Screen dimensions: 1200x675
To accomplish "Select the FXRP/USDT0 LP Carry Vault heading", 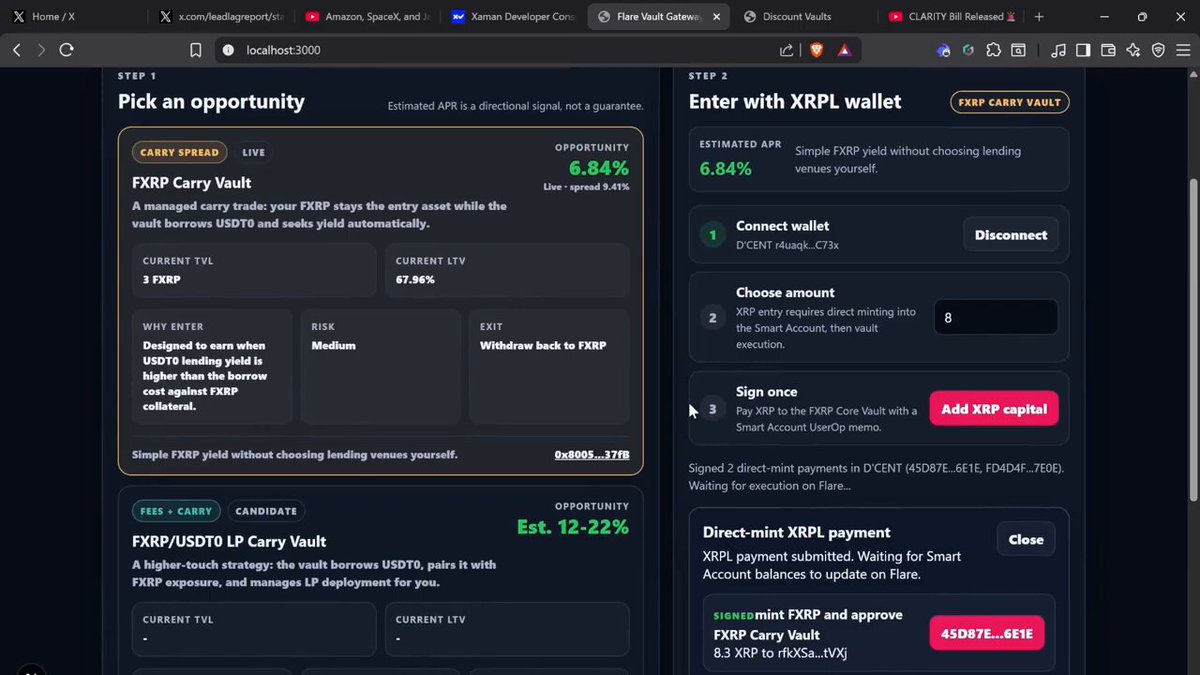I will [229, 542].
